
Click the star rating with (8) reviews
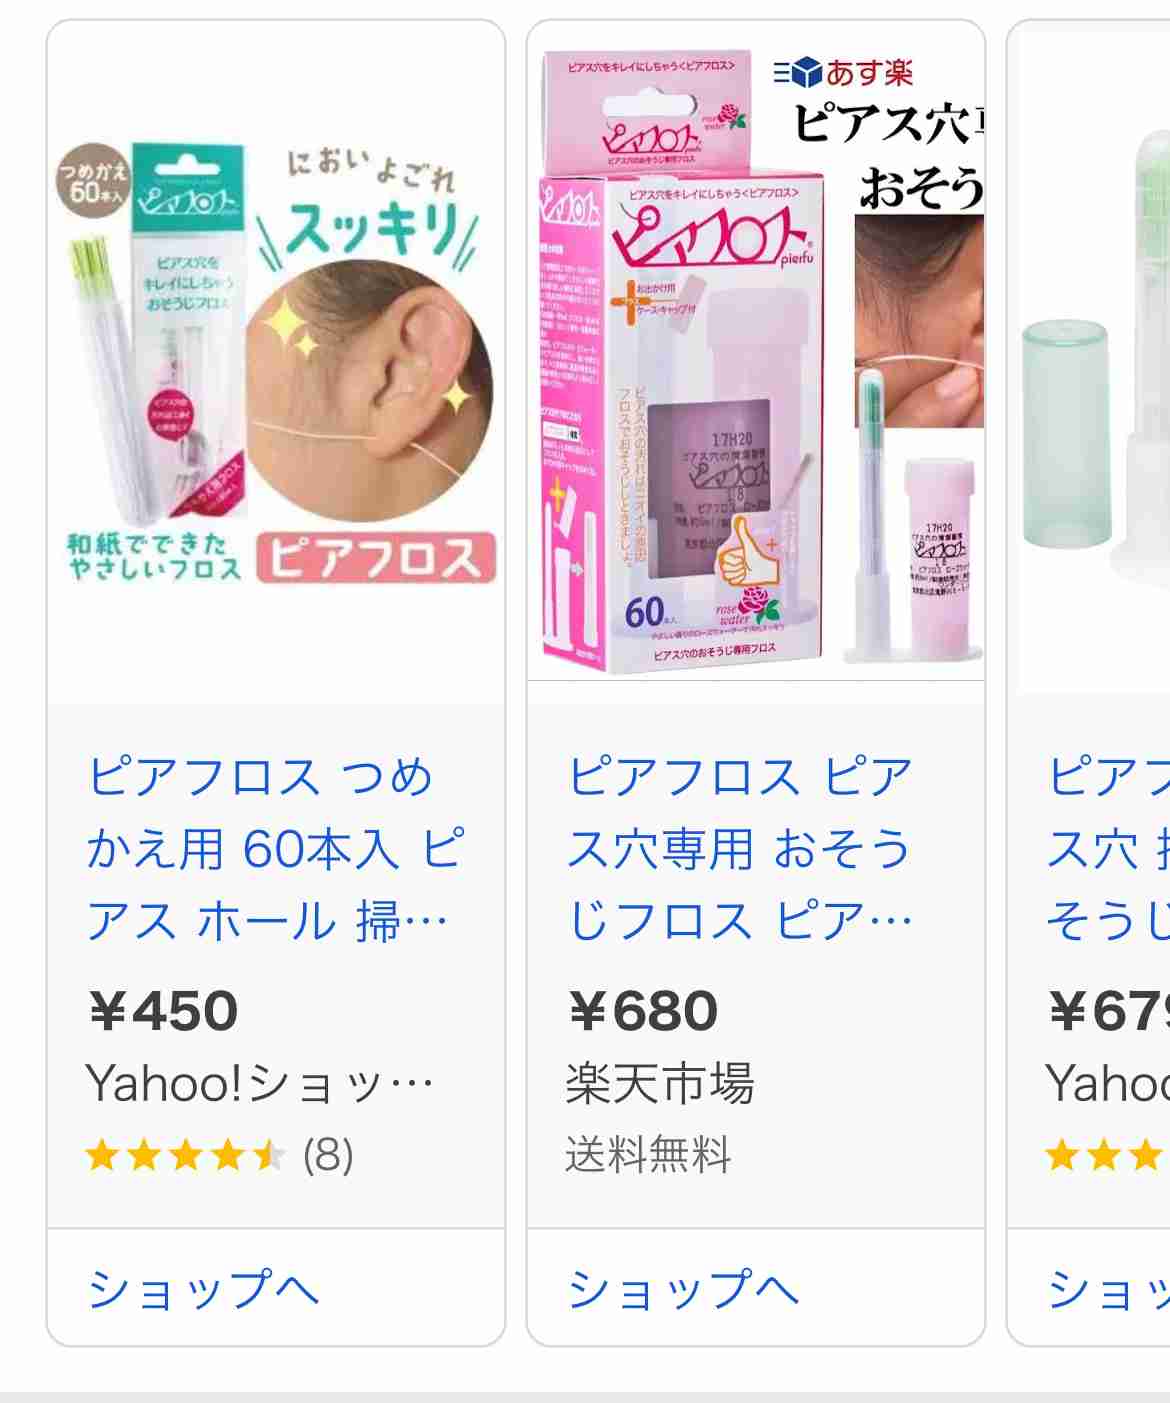pyautogui.click(x=220, y=1156)
